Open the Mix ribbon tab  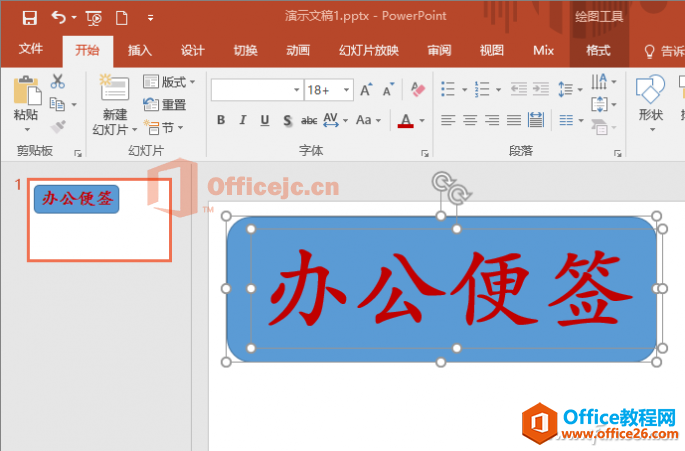point(543,51)
